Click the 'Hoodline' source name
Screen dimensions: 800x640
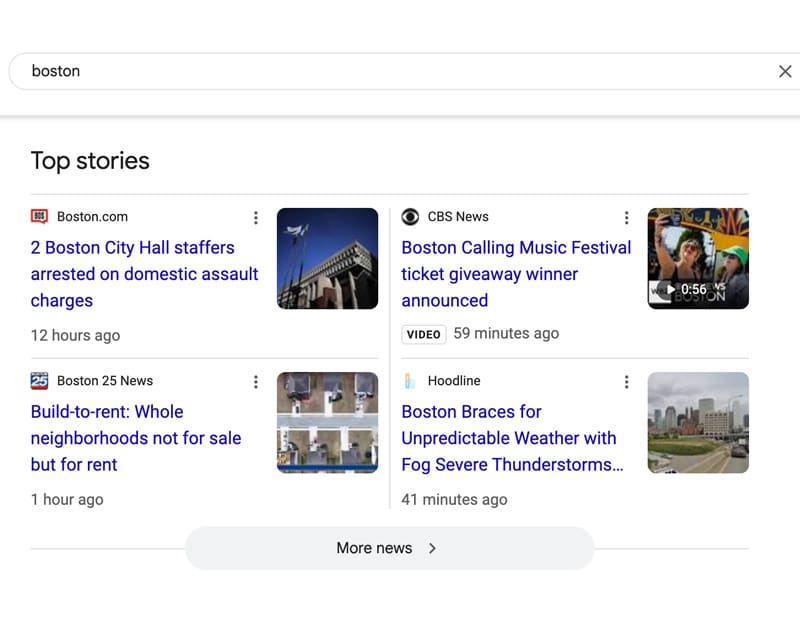pyautogui.click(x=454, y=381)
